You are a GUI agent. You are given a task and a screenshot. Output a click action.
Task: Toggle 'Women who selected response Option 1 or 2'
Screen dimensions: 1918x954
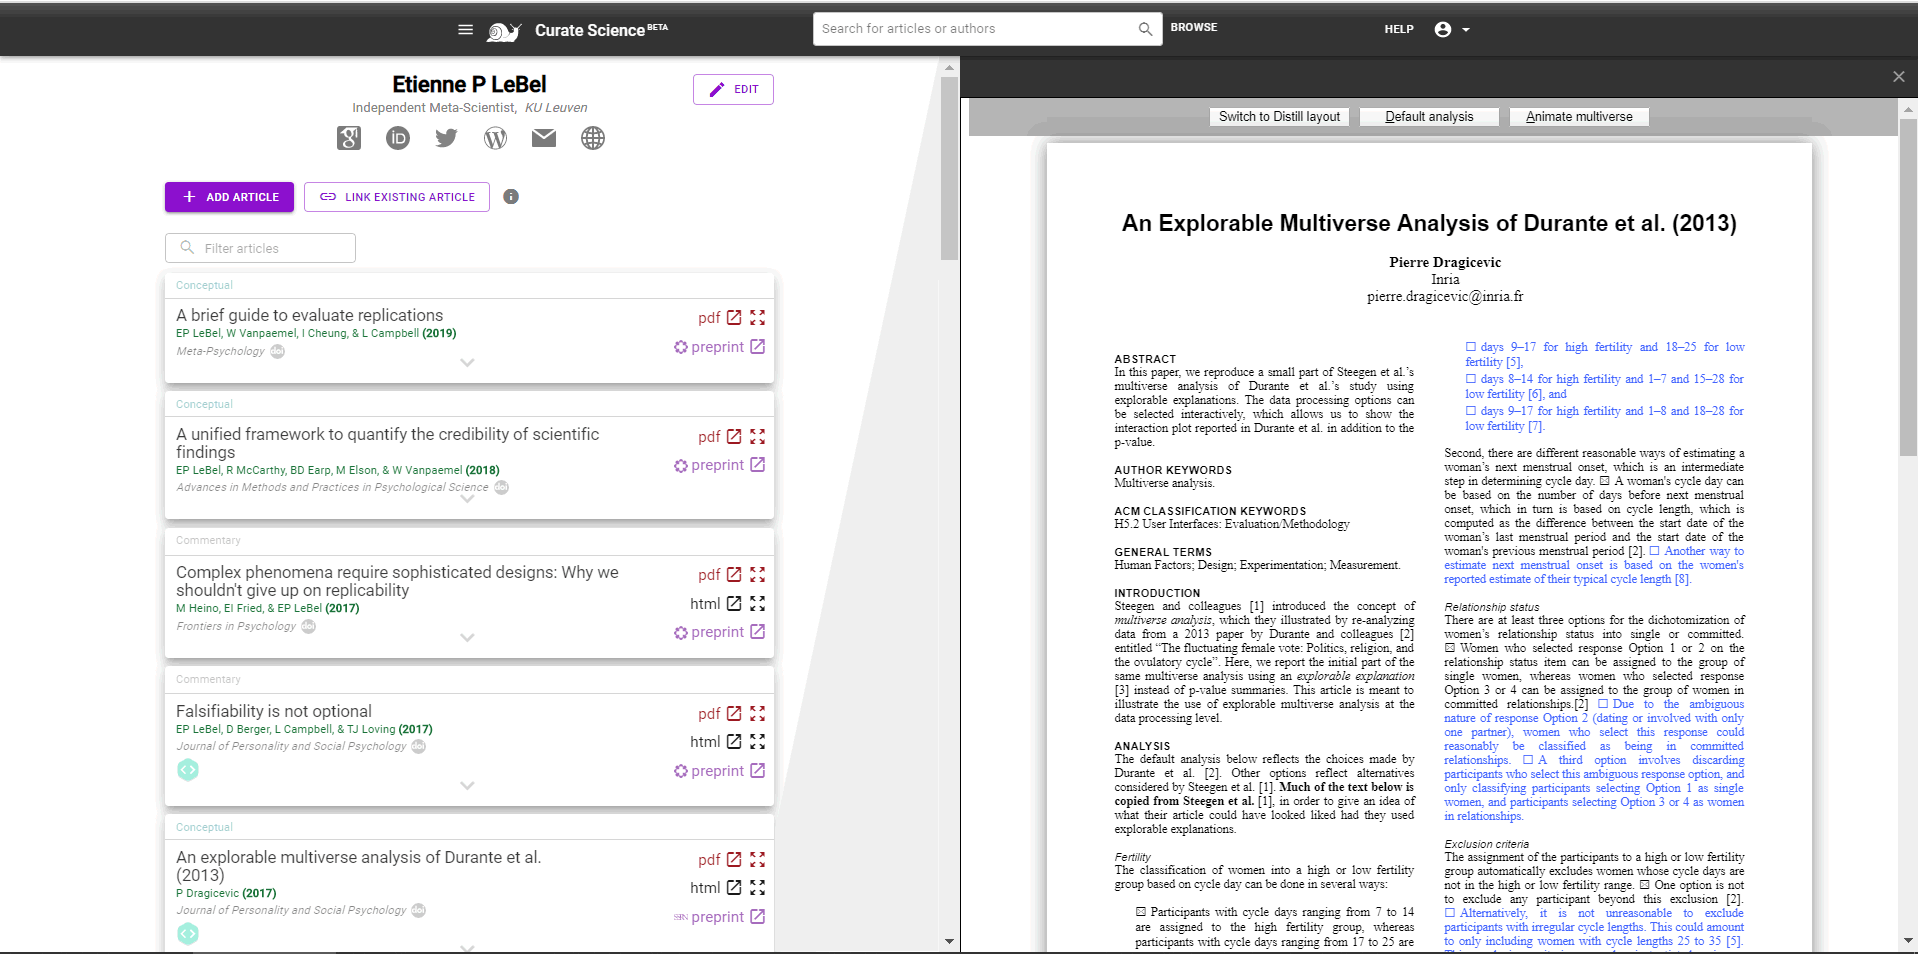pos(1450,648)
